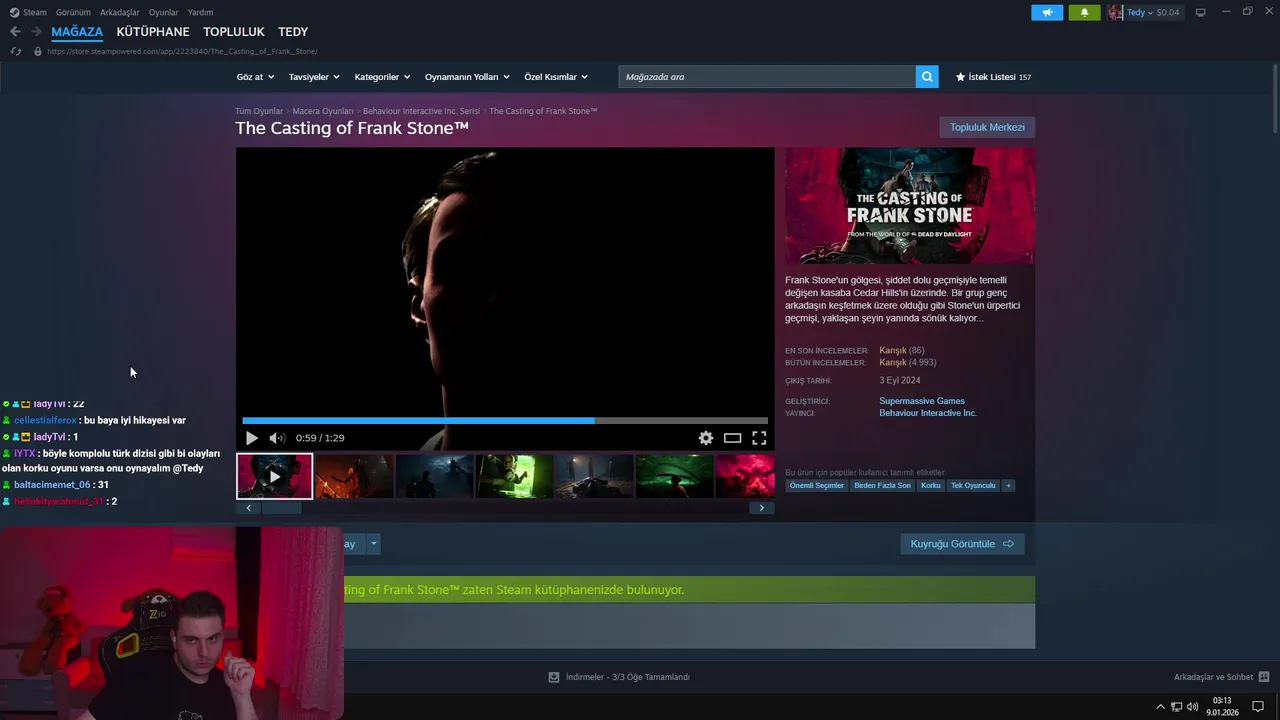This screenshot has width=1280, height=720.
Task: Open Supermassive Games developer link
Action: coord(922,401)
